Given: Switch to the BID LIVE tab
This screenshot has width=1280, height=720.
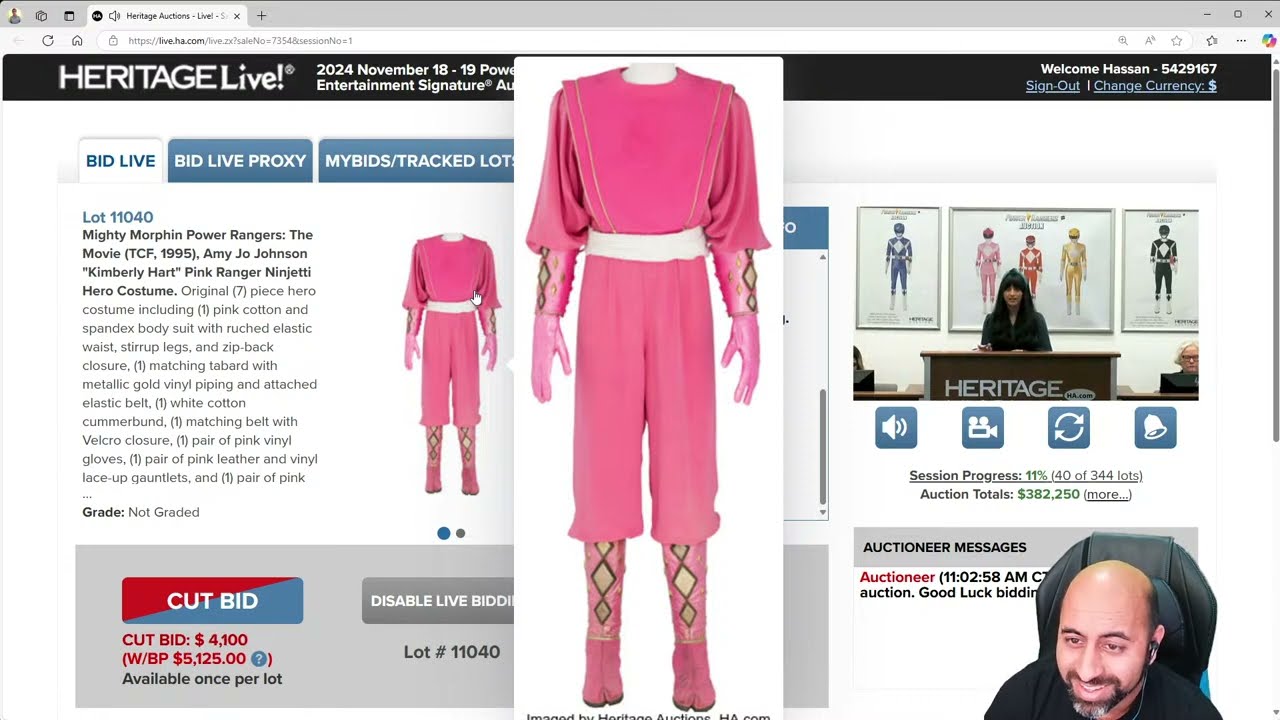Looking at the screenshot, I should pyautogui.click(x=120, y=161).
